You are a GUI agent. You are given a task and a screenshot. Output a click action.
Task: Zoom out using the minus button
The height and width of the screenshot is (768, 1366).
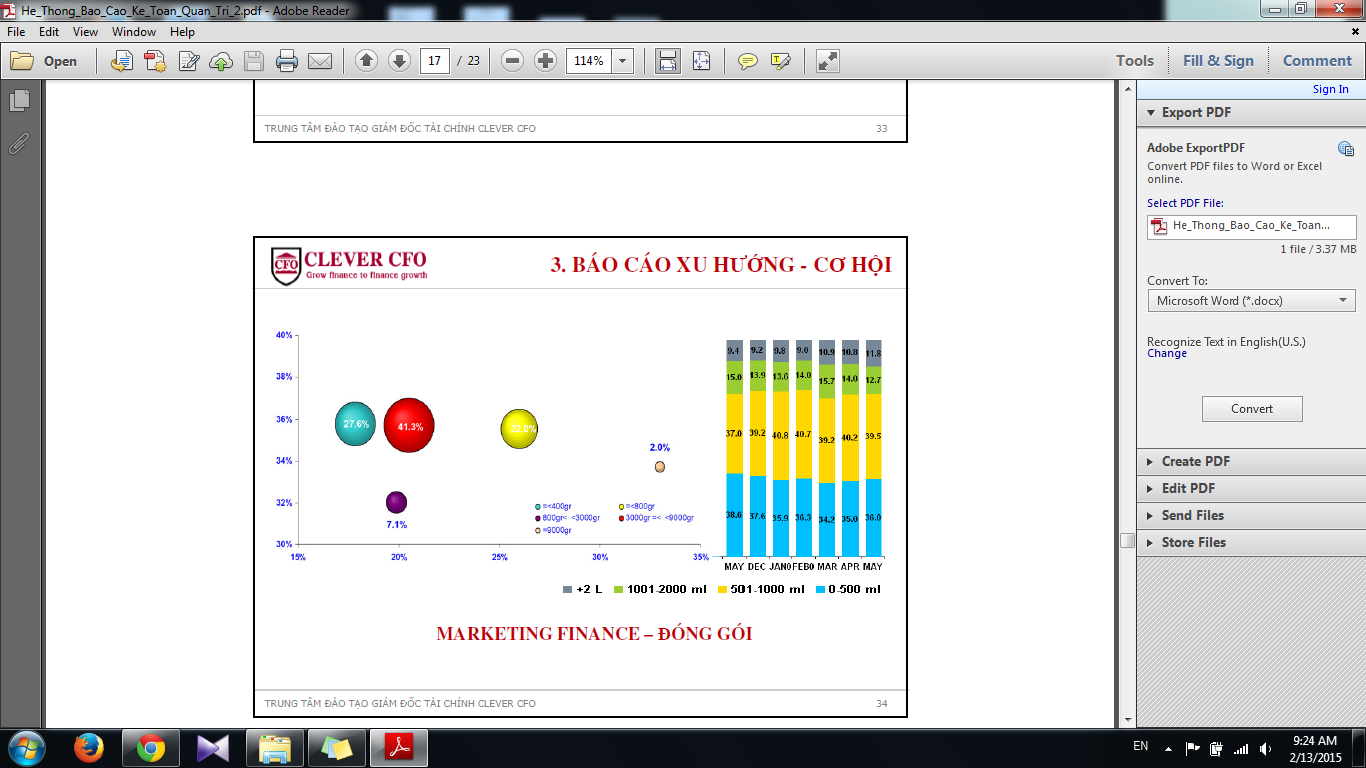(x=512, y=61)
